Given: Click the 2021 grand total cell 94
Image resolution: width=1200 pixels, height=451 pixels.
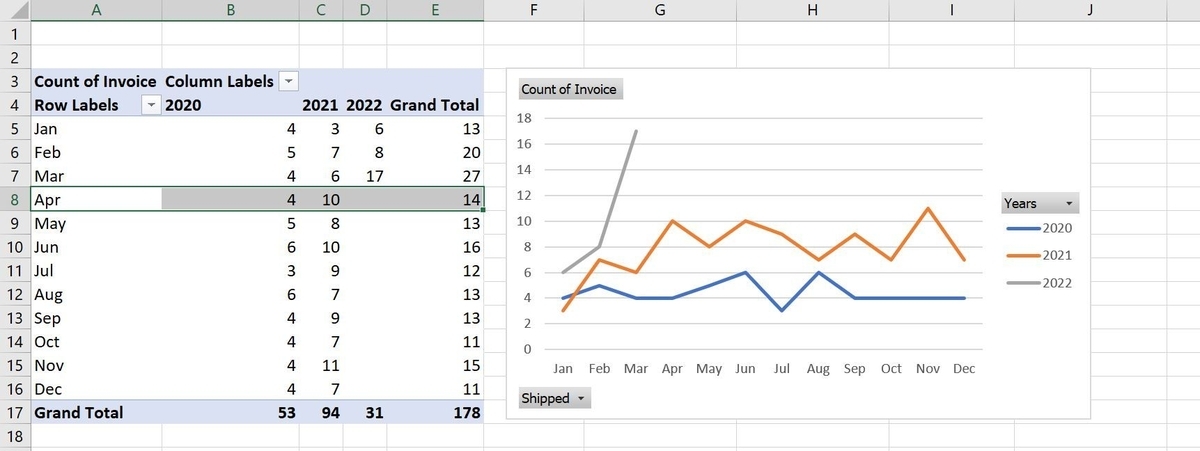Looking at the screenshot, I should tap(321, 412).
